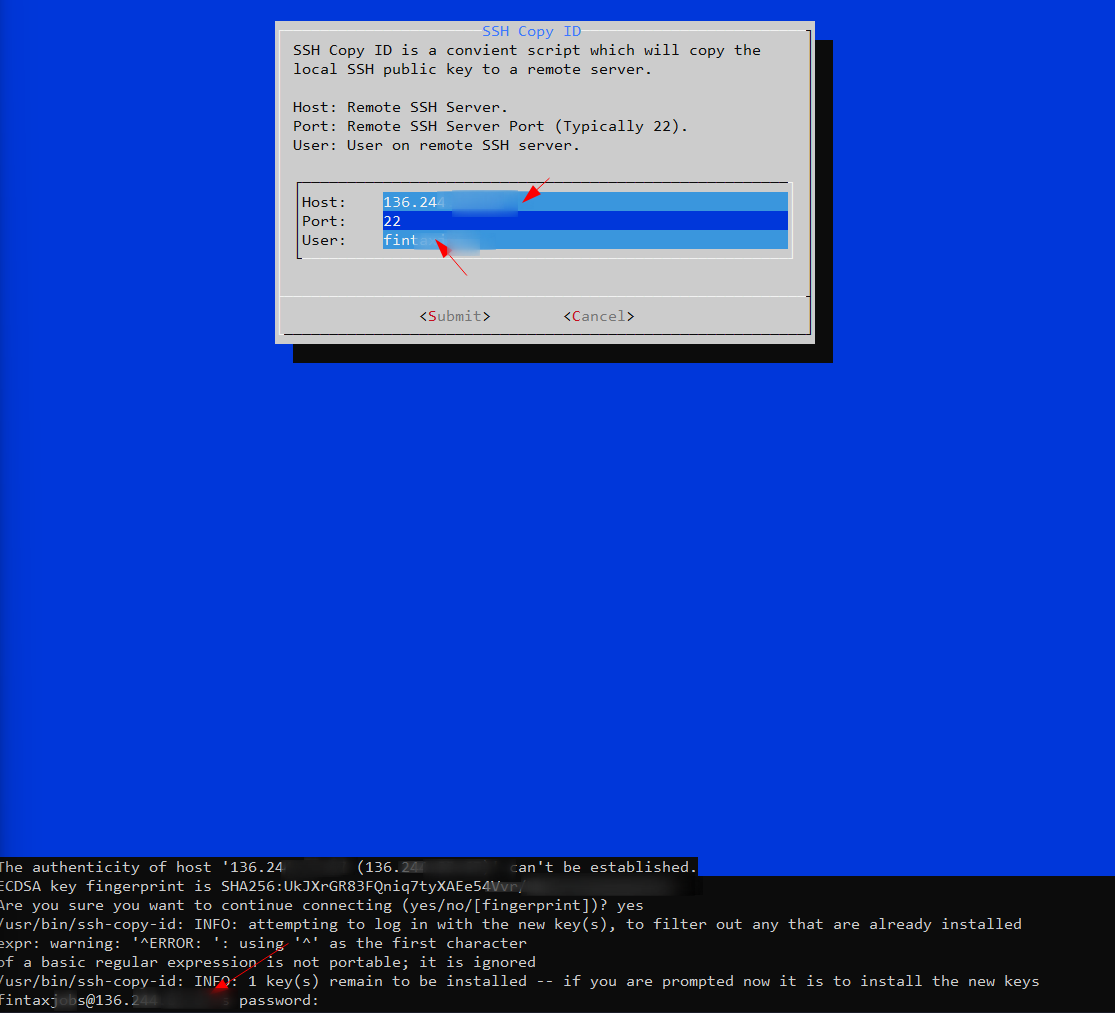Click the User: field label
The image size is (1115, 1013).
tap(323, 240)
